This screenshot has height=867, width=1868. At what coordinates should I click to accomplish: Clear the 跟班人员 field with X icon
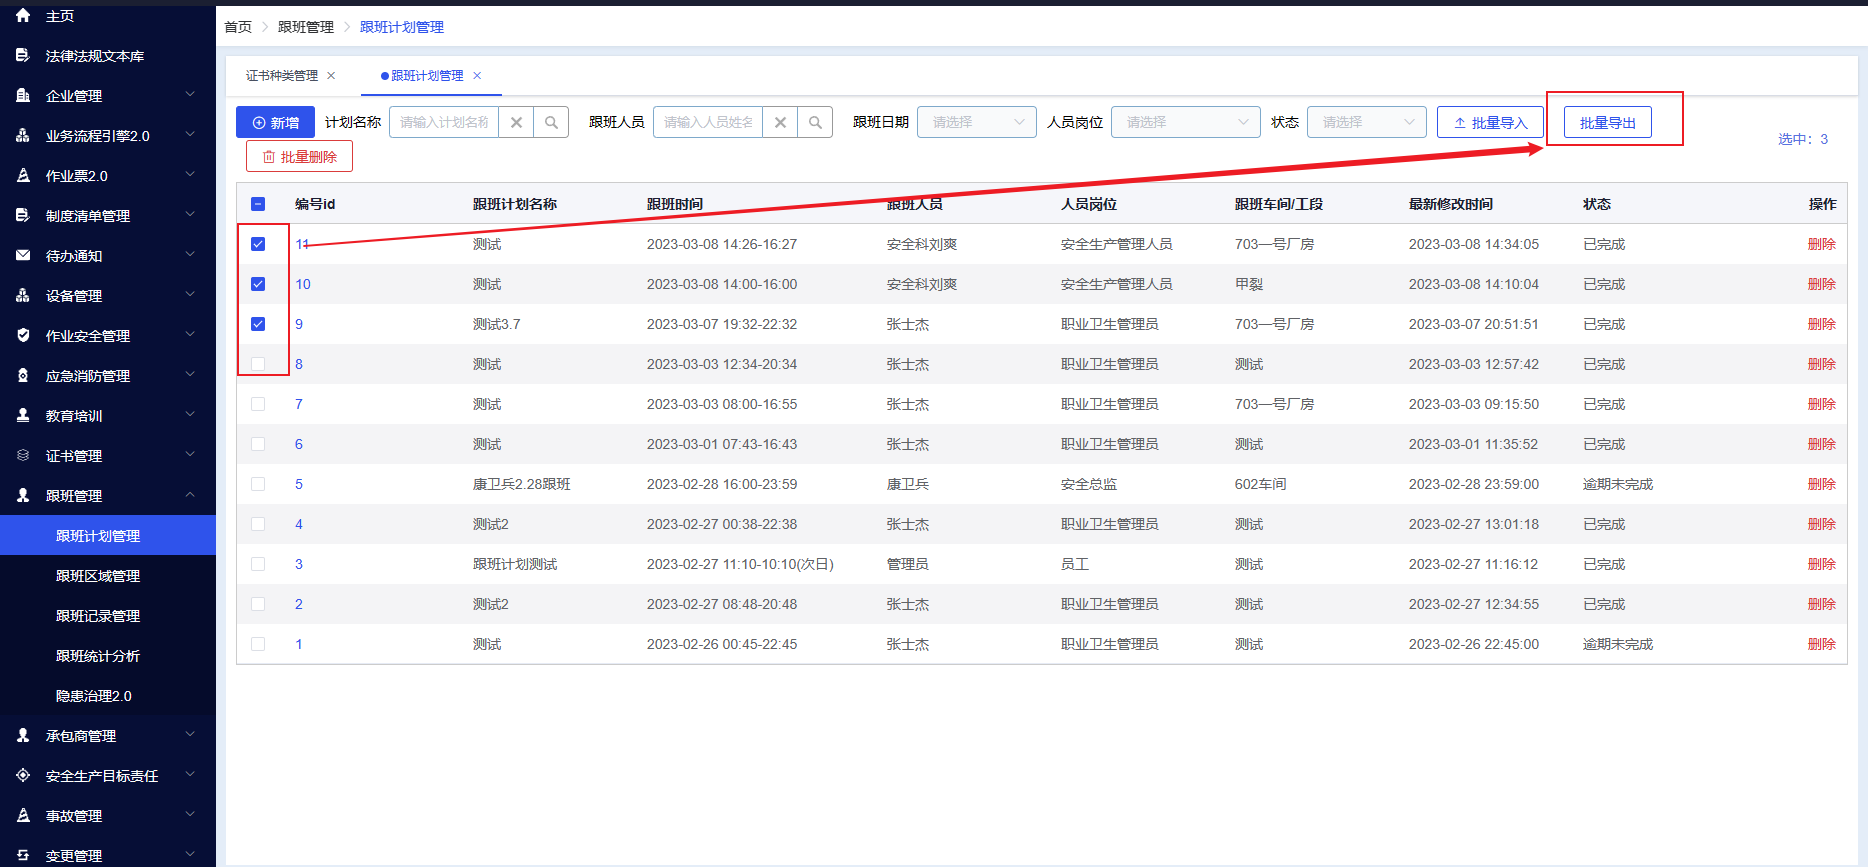(x=780, y=122)
